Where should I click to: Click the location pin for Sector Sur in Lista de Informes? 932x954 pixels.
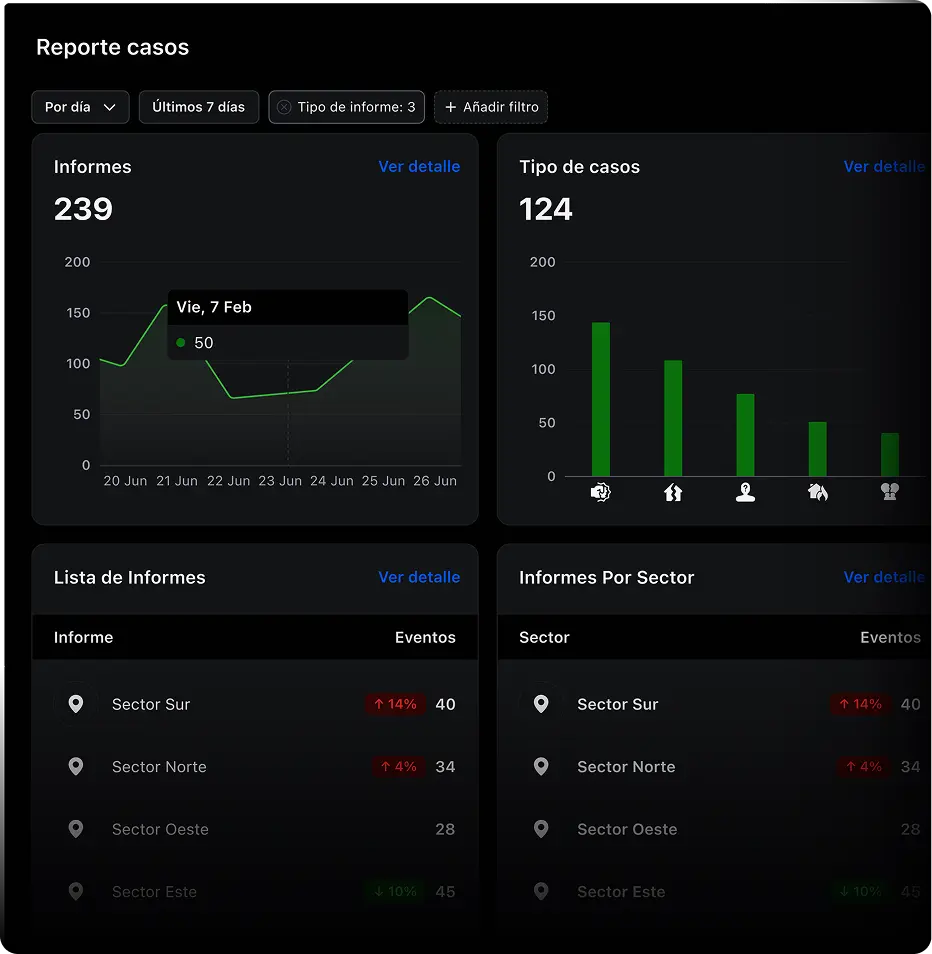click(x=75, y=704)
